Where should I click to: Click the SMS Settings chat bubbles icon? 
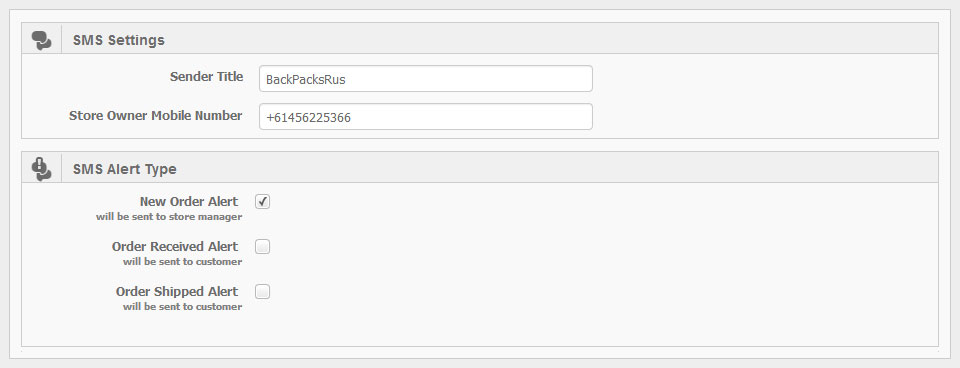click(41, 40)
